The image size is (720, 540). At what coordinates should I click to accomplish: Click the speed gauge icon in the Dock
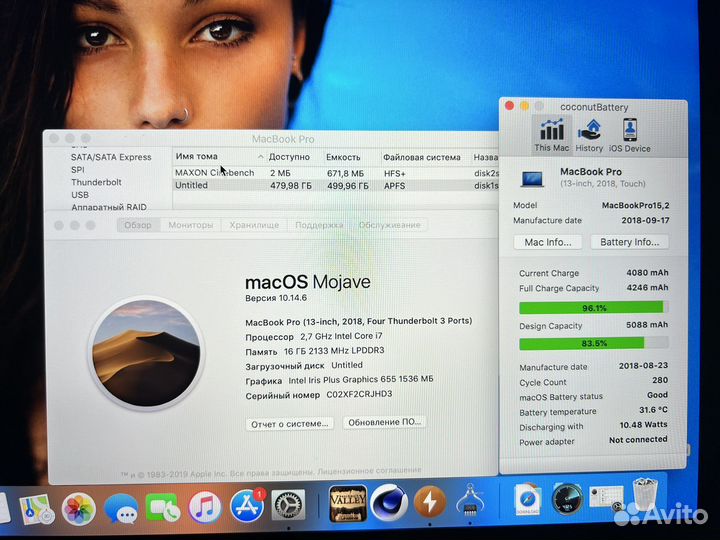[x=567, y=499]
